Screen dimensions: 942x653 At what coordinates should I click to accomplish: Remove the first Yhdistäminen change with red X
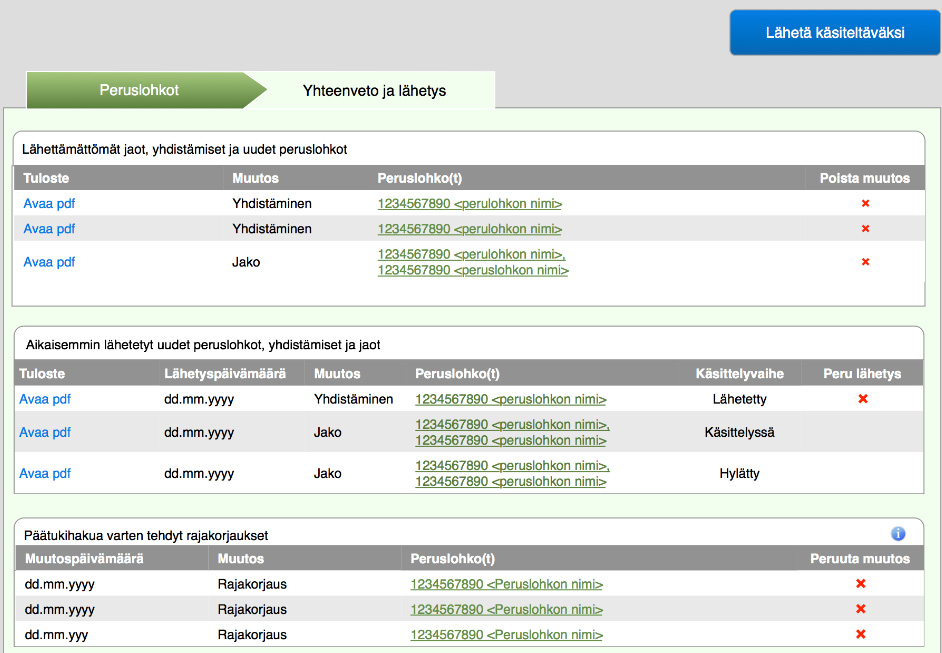click(865, 204)
